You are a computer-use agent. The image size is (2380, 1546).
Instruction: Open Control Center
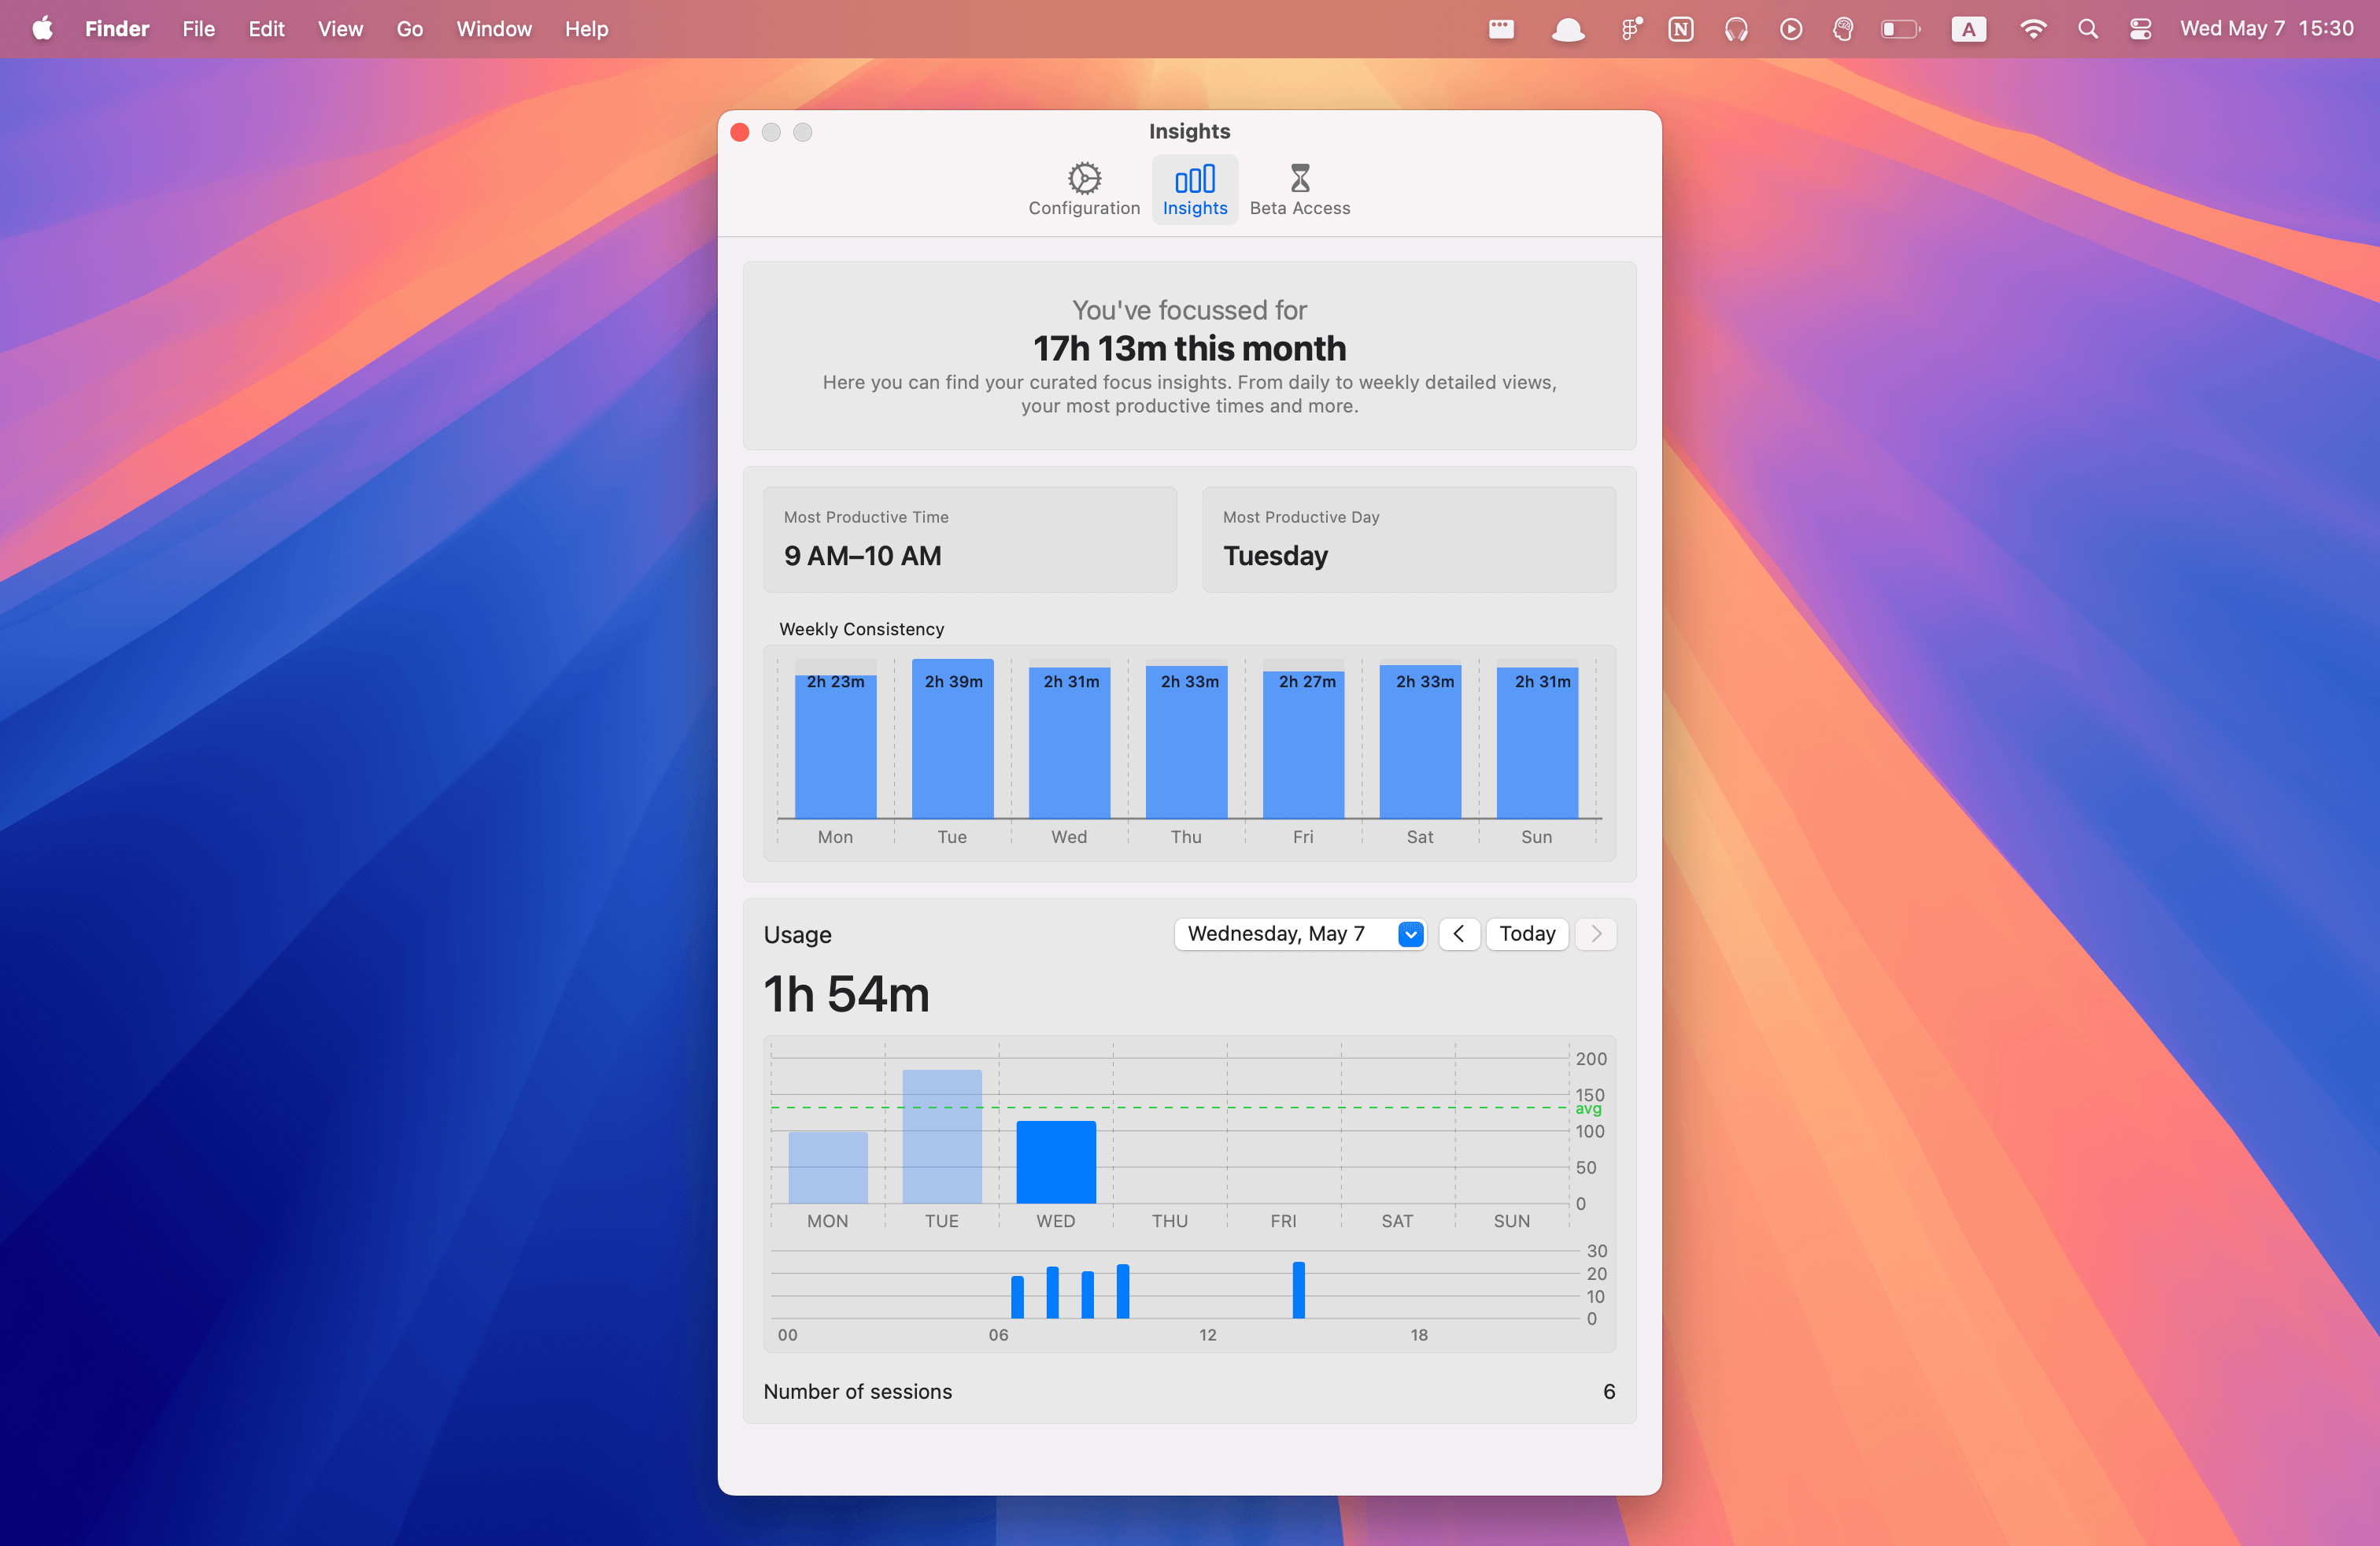coord(2140,29)
